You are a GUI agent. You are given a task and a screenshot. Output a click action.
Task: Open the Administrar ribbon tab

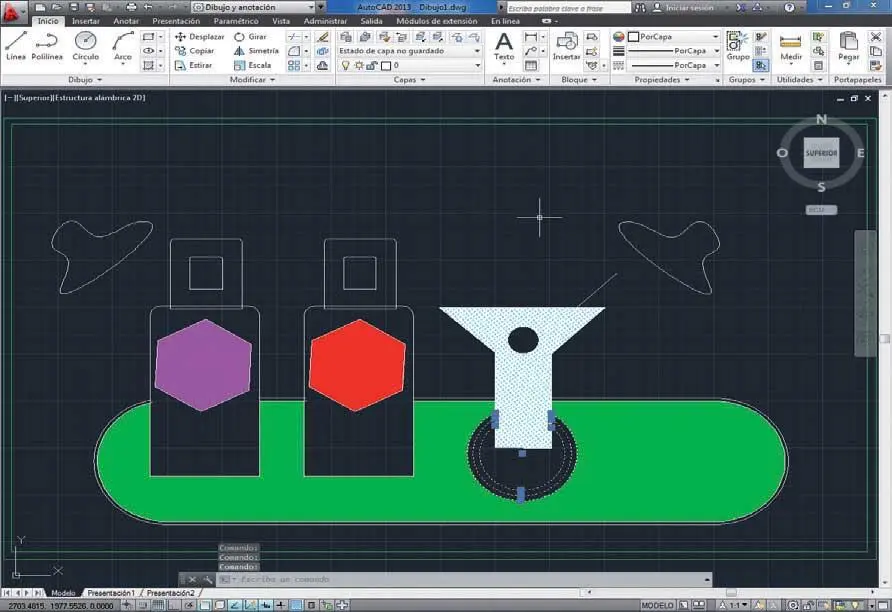[x=325, y=21]
